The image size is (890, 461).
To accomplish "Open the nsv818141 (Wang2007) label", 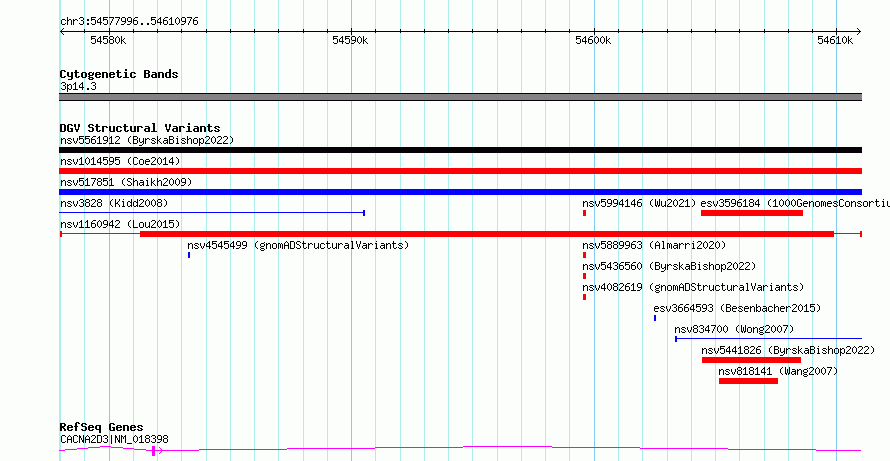I will pyautogui.click(x=778, y=371).
